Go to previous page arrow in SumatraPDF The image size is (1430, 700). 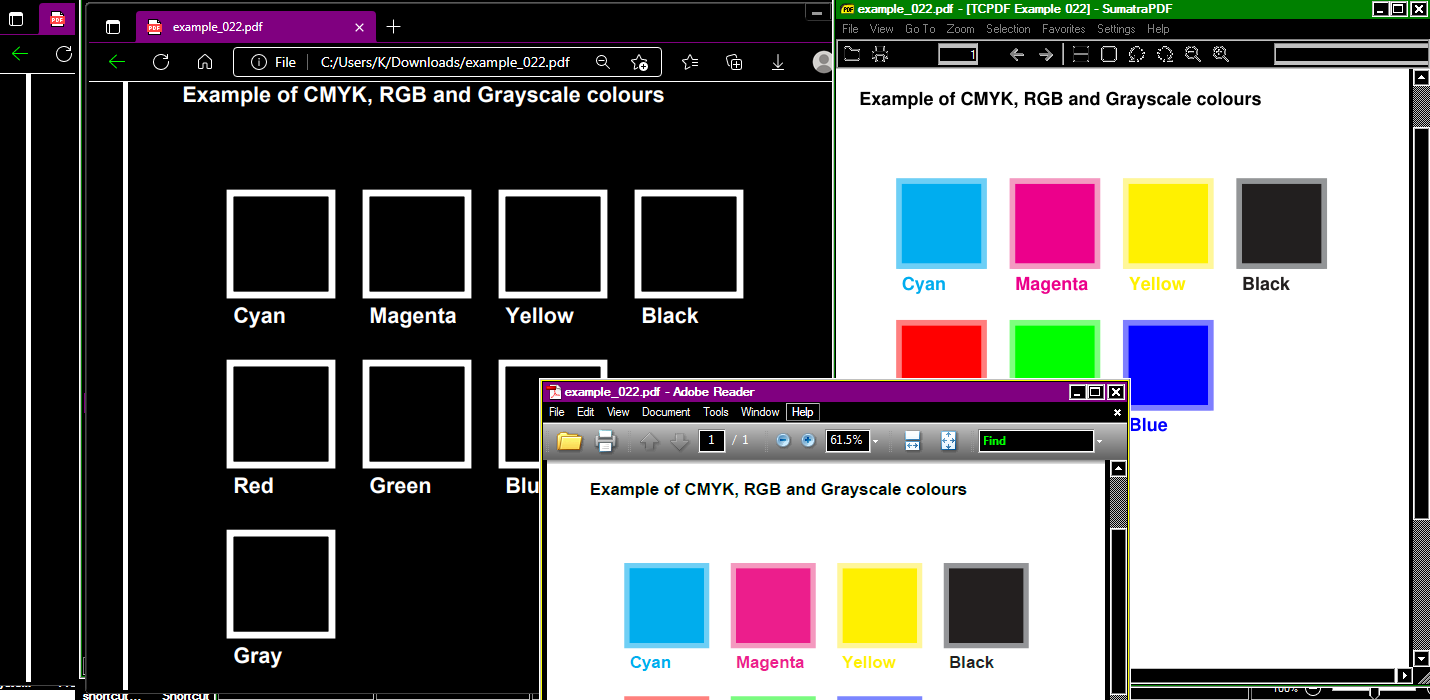coord(1017,54)
